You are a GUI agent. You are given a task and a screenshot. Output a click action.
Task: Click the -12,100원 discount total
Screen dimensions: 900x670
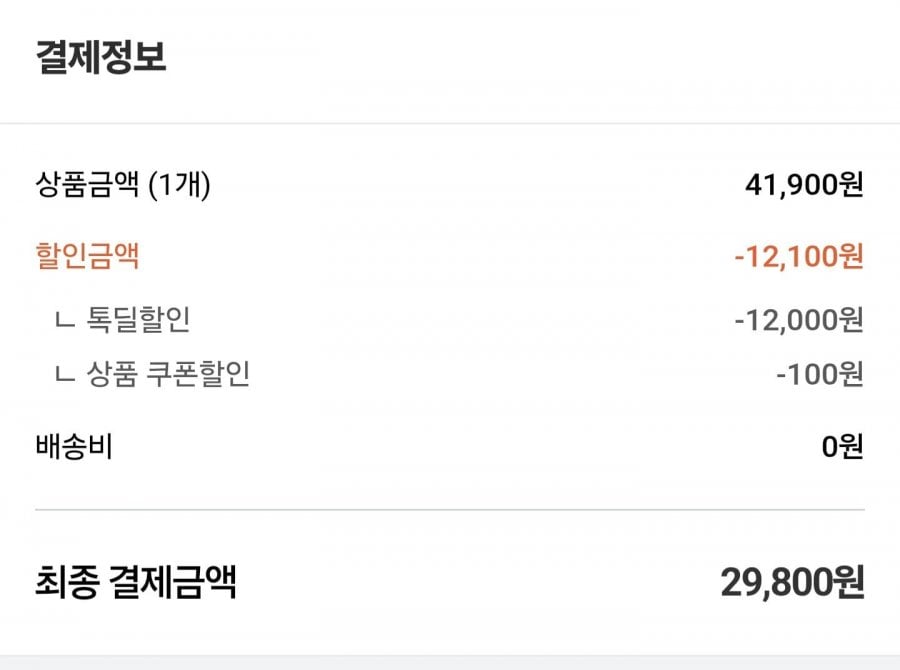click(799, 256)
